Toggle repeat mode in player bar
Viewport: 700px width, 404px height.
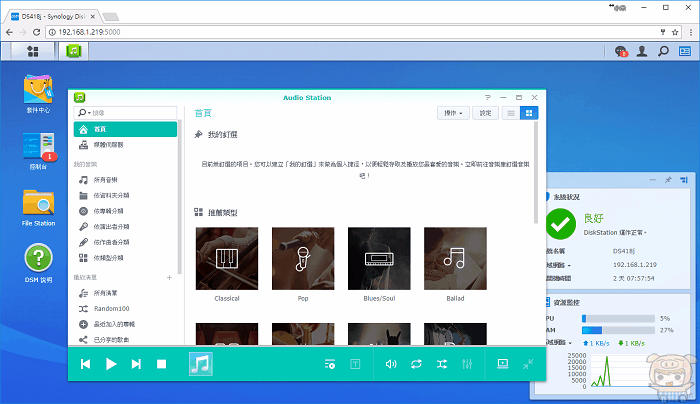[x=416, y=364]
